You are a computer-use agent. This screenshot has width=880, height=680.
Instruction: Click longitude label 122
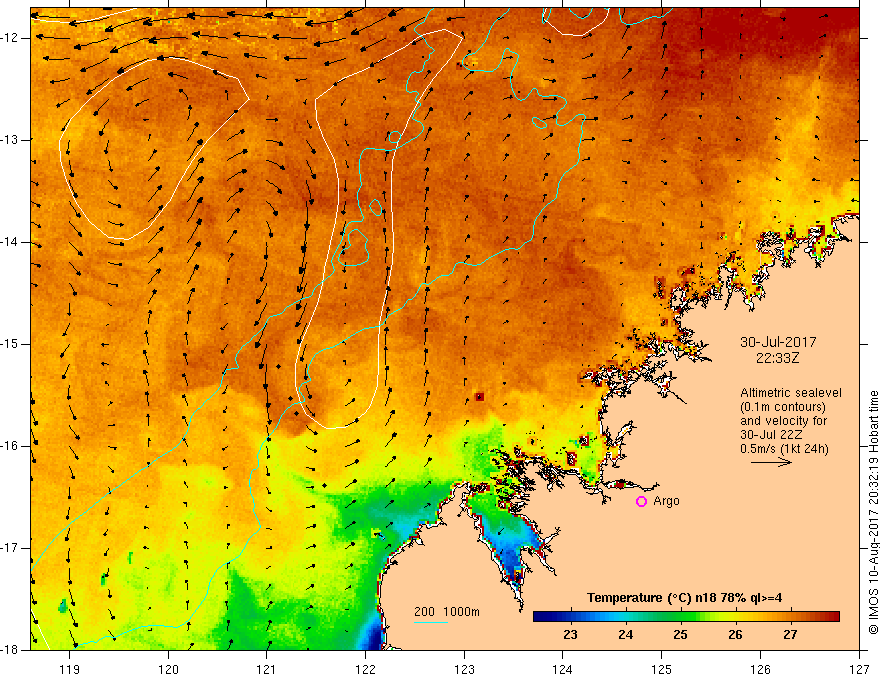[365, 669]
